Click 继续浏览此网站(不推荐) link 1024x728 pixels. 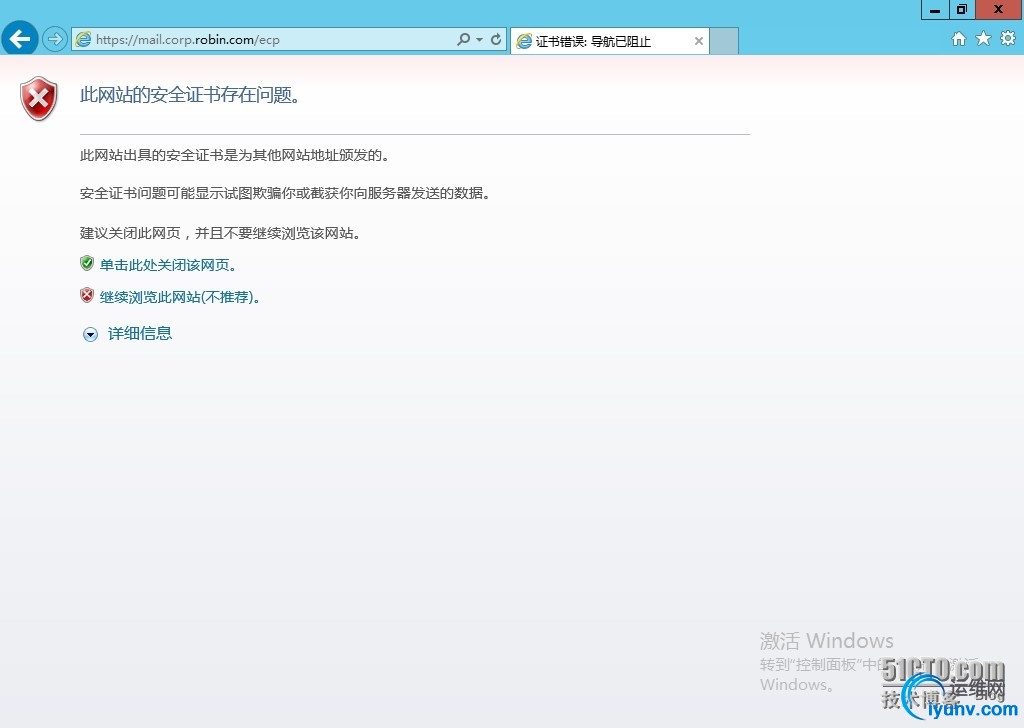tap(180, 297)
